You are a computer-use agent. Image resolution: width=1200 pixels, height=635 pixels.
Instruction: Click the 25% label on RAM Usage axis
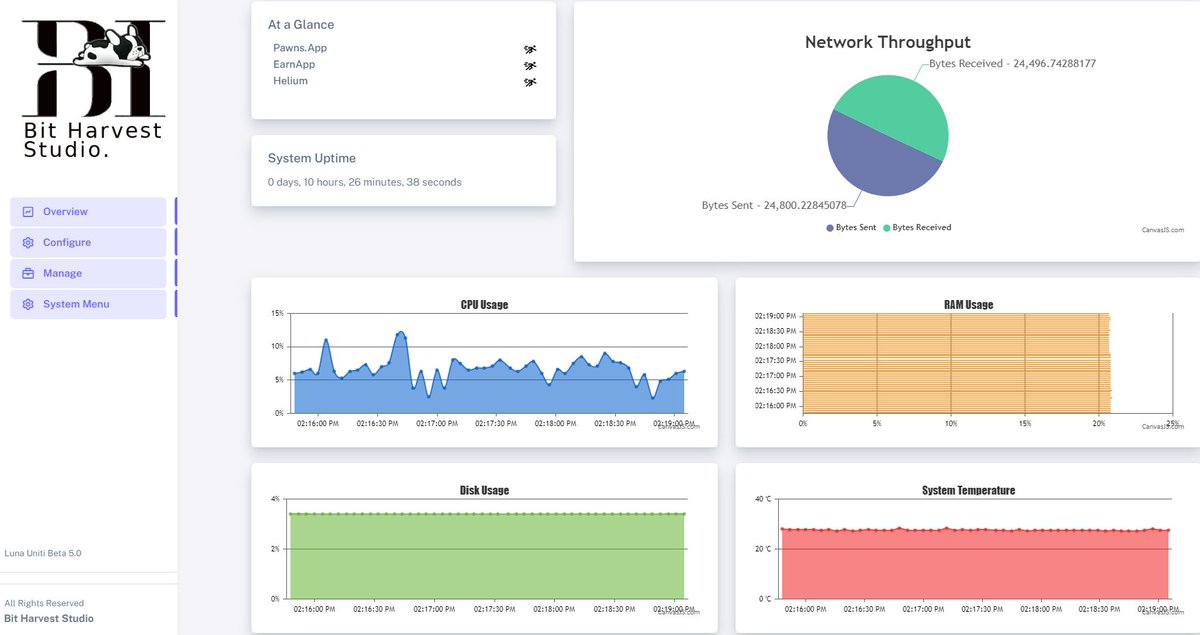1172,423
